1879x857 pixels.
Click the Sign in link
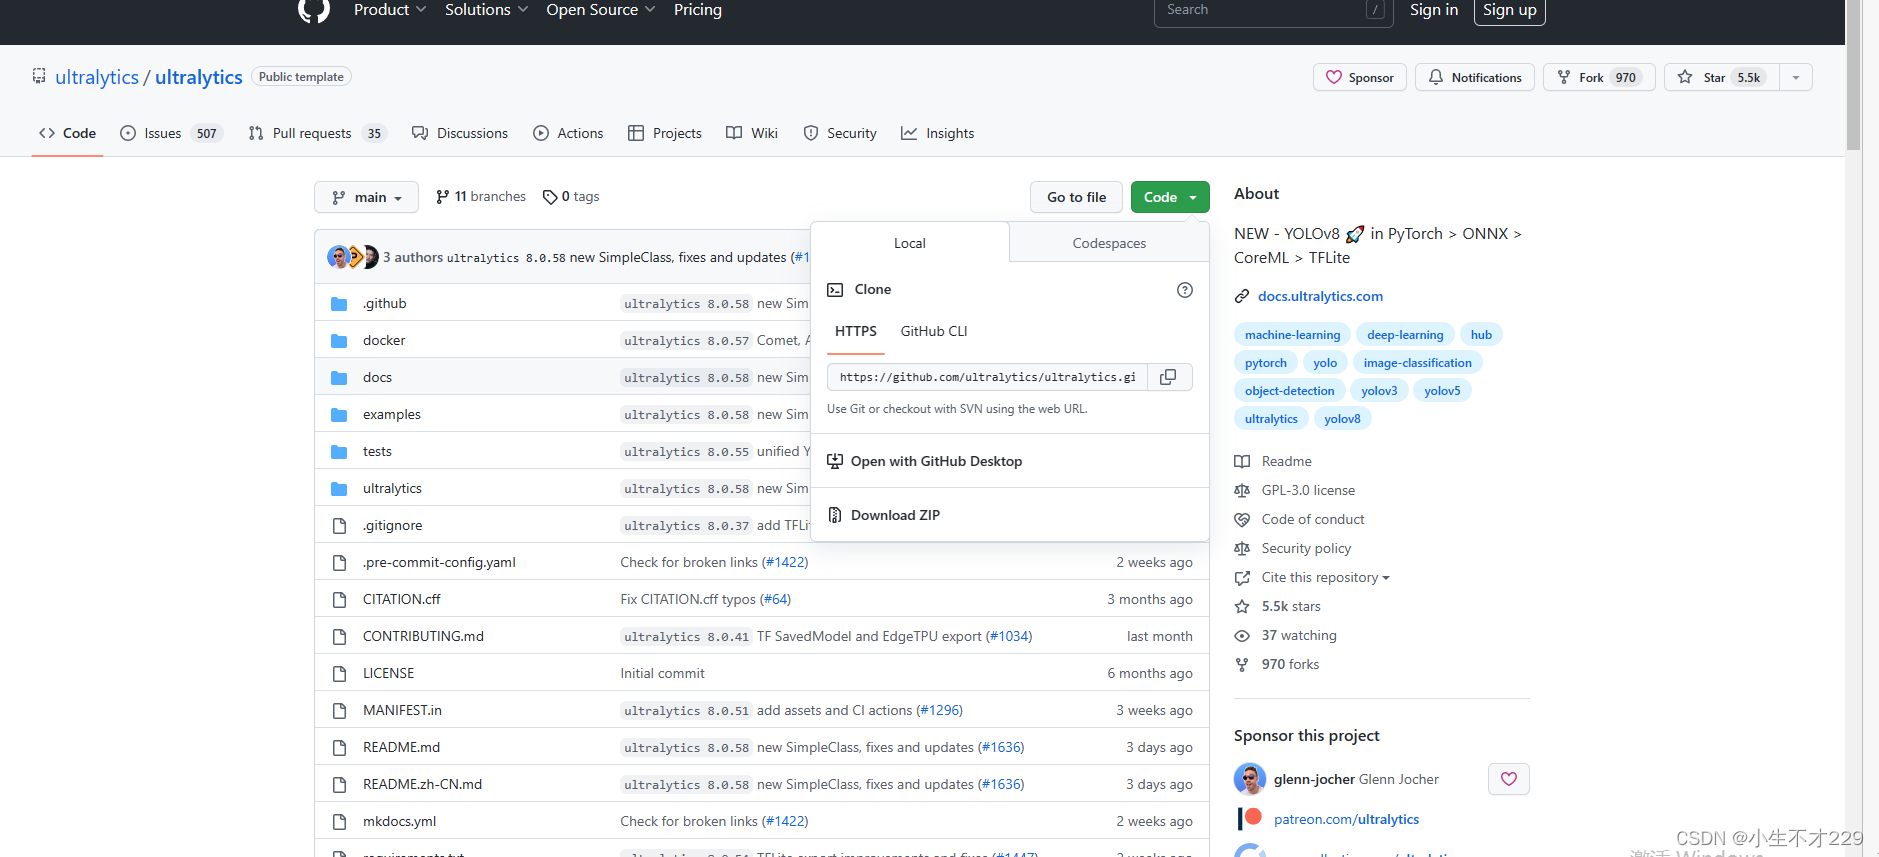(x=1434, y=10)
